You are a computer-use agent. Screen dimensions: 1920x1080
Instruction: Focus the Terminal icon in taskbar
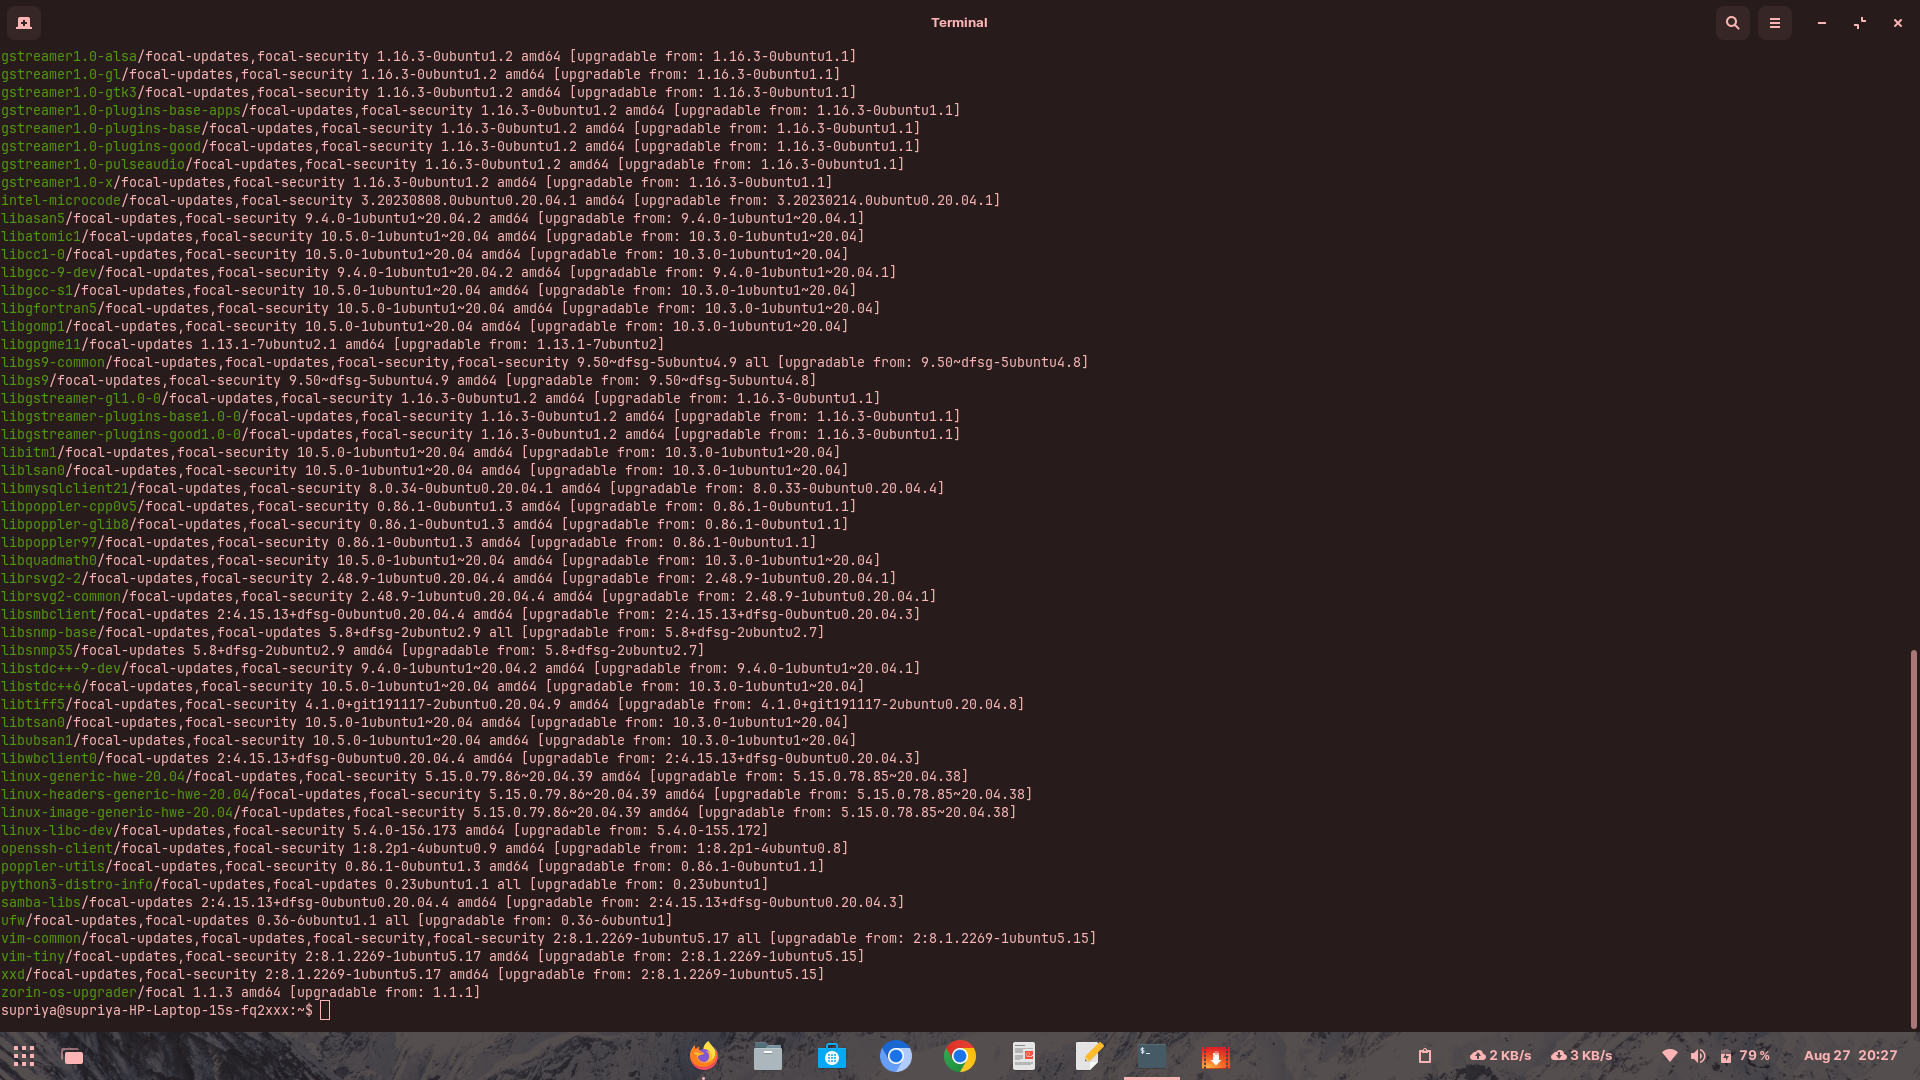click(x=1152, y=1056)
